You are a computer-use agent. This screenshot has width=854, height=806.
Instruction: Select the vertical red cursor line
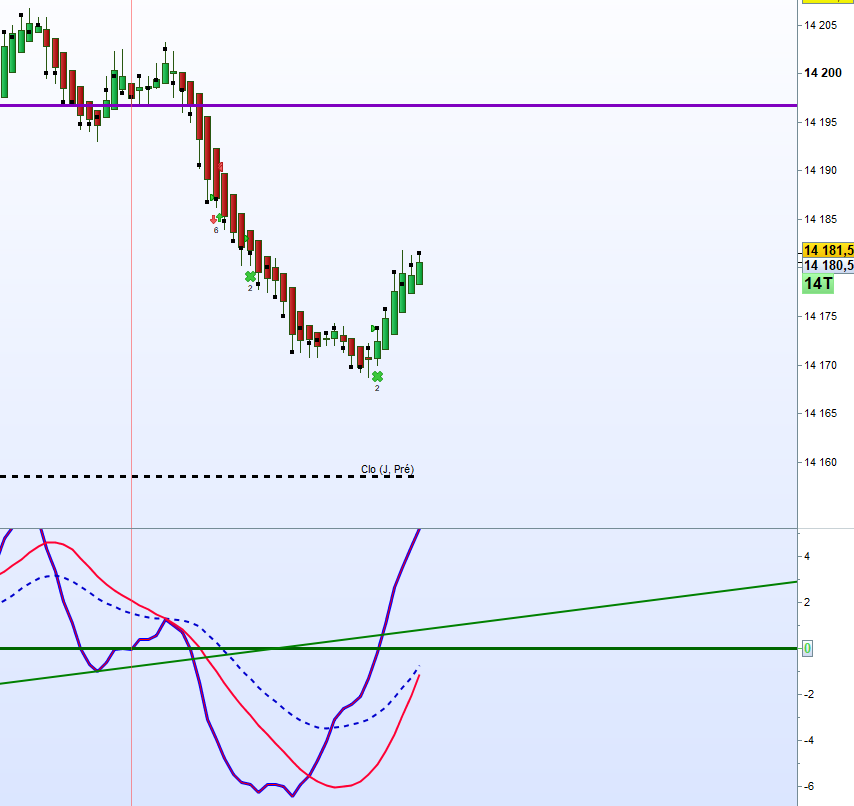(131, 403)
